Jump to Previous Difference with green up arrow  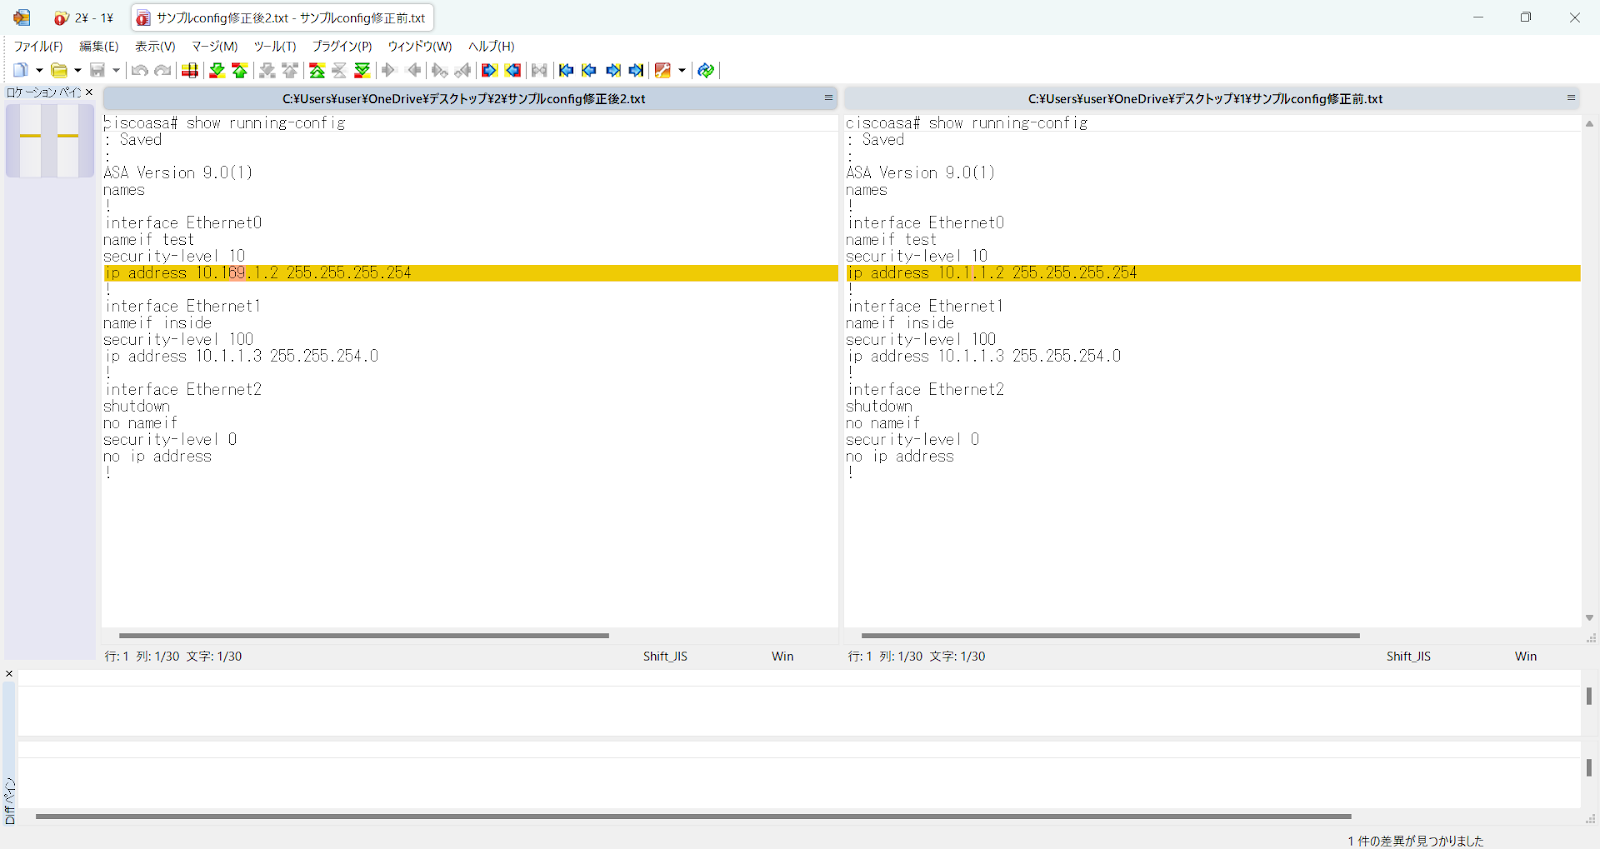click(x=240, y=70)
